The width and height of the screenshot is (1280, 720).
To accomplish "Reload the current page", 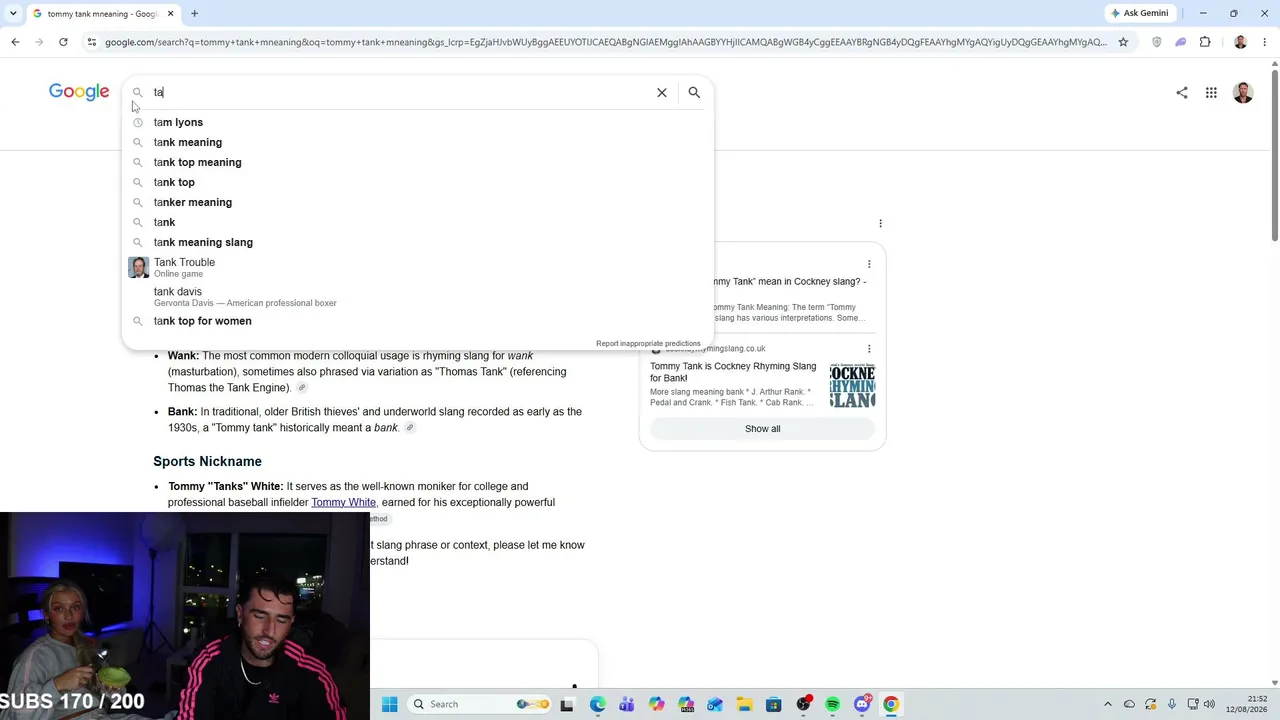I will click(63, 42).
